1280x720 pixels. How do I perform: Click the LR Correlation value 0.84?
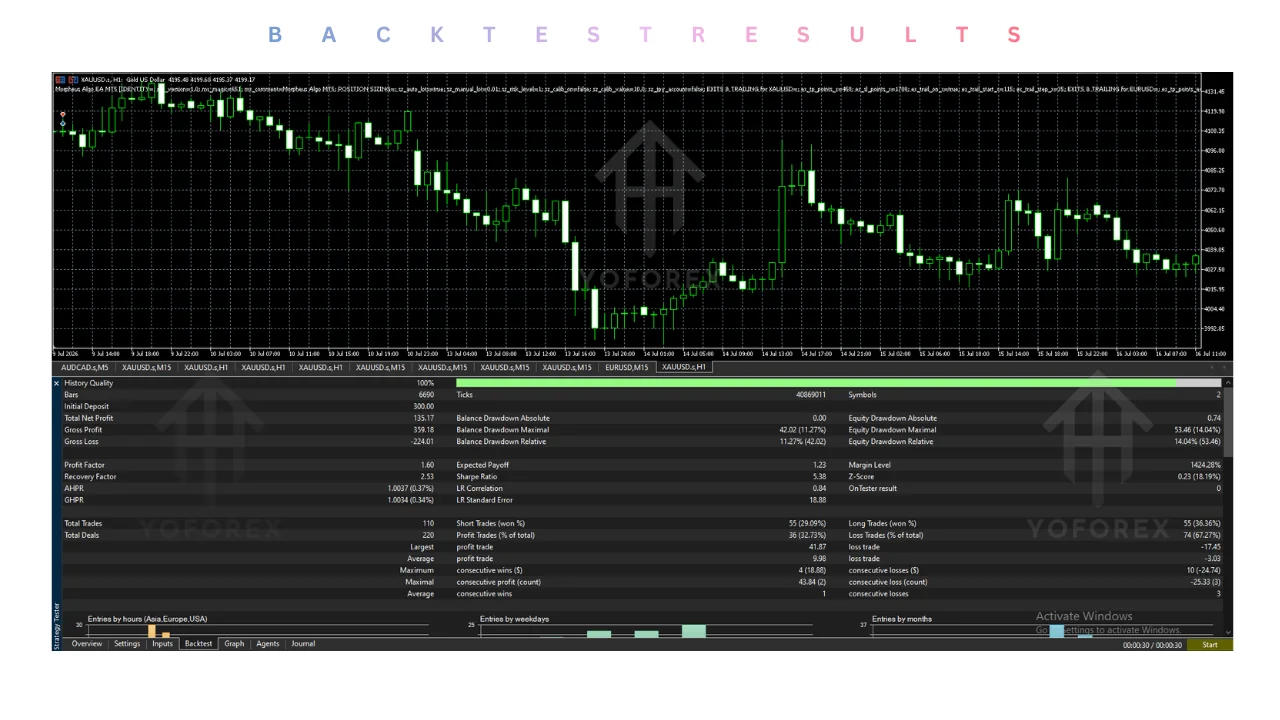[818, 488]
